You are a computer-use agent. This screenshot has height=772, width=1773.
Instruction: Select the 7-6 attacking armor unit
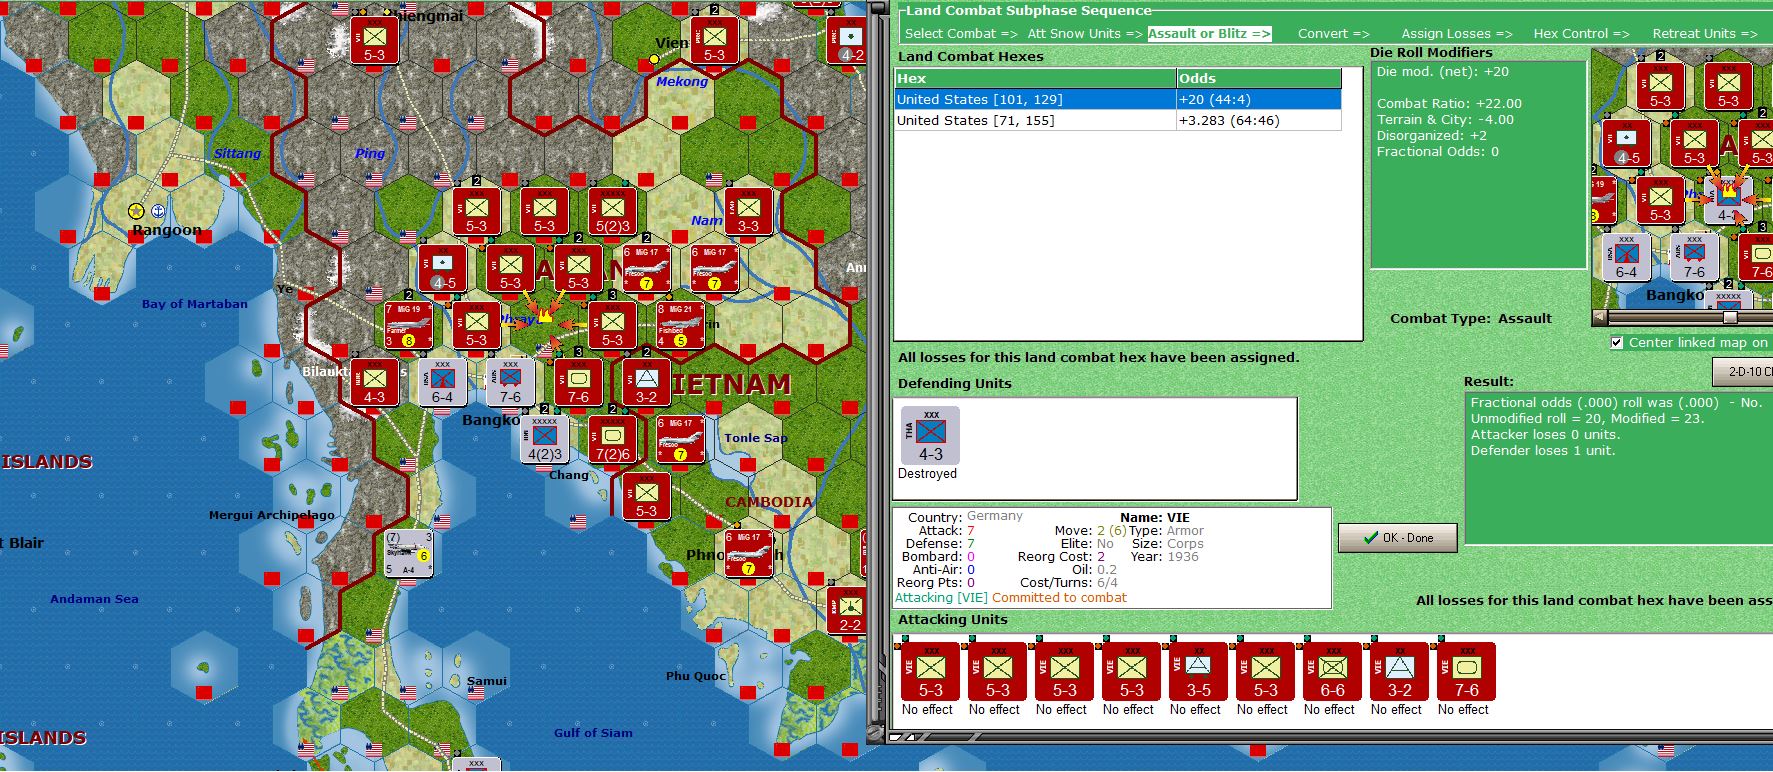tap(1466, 671)
